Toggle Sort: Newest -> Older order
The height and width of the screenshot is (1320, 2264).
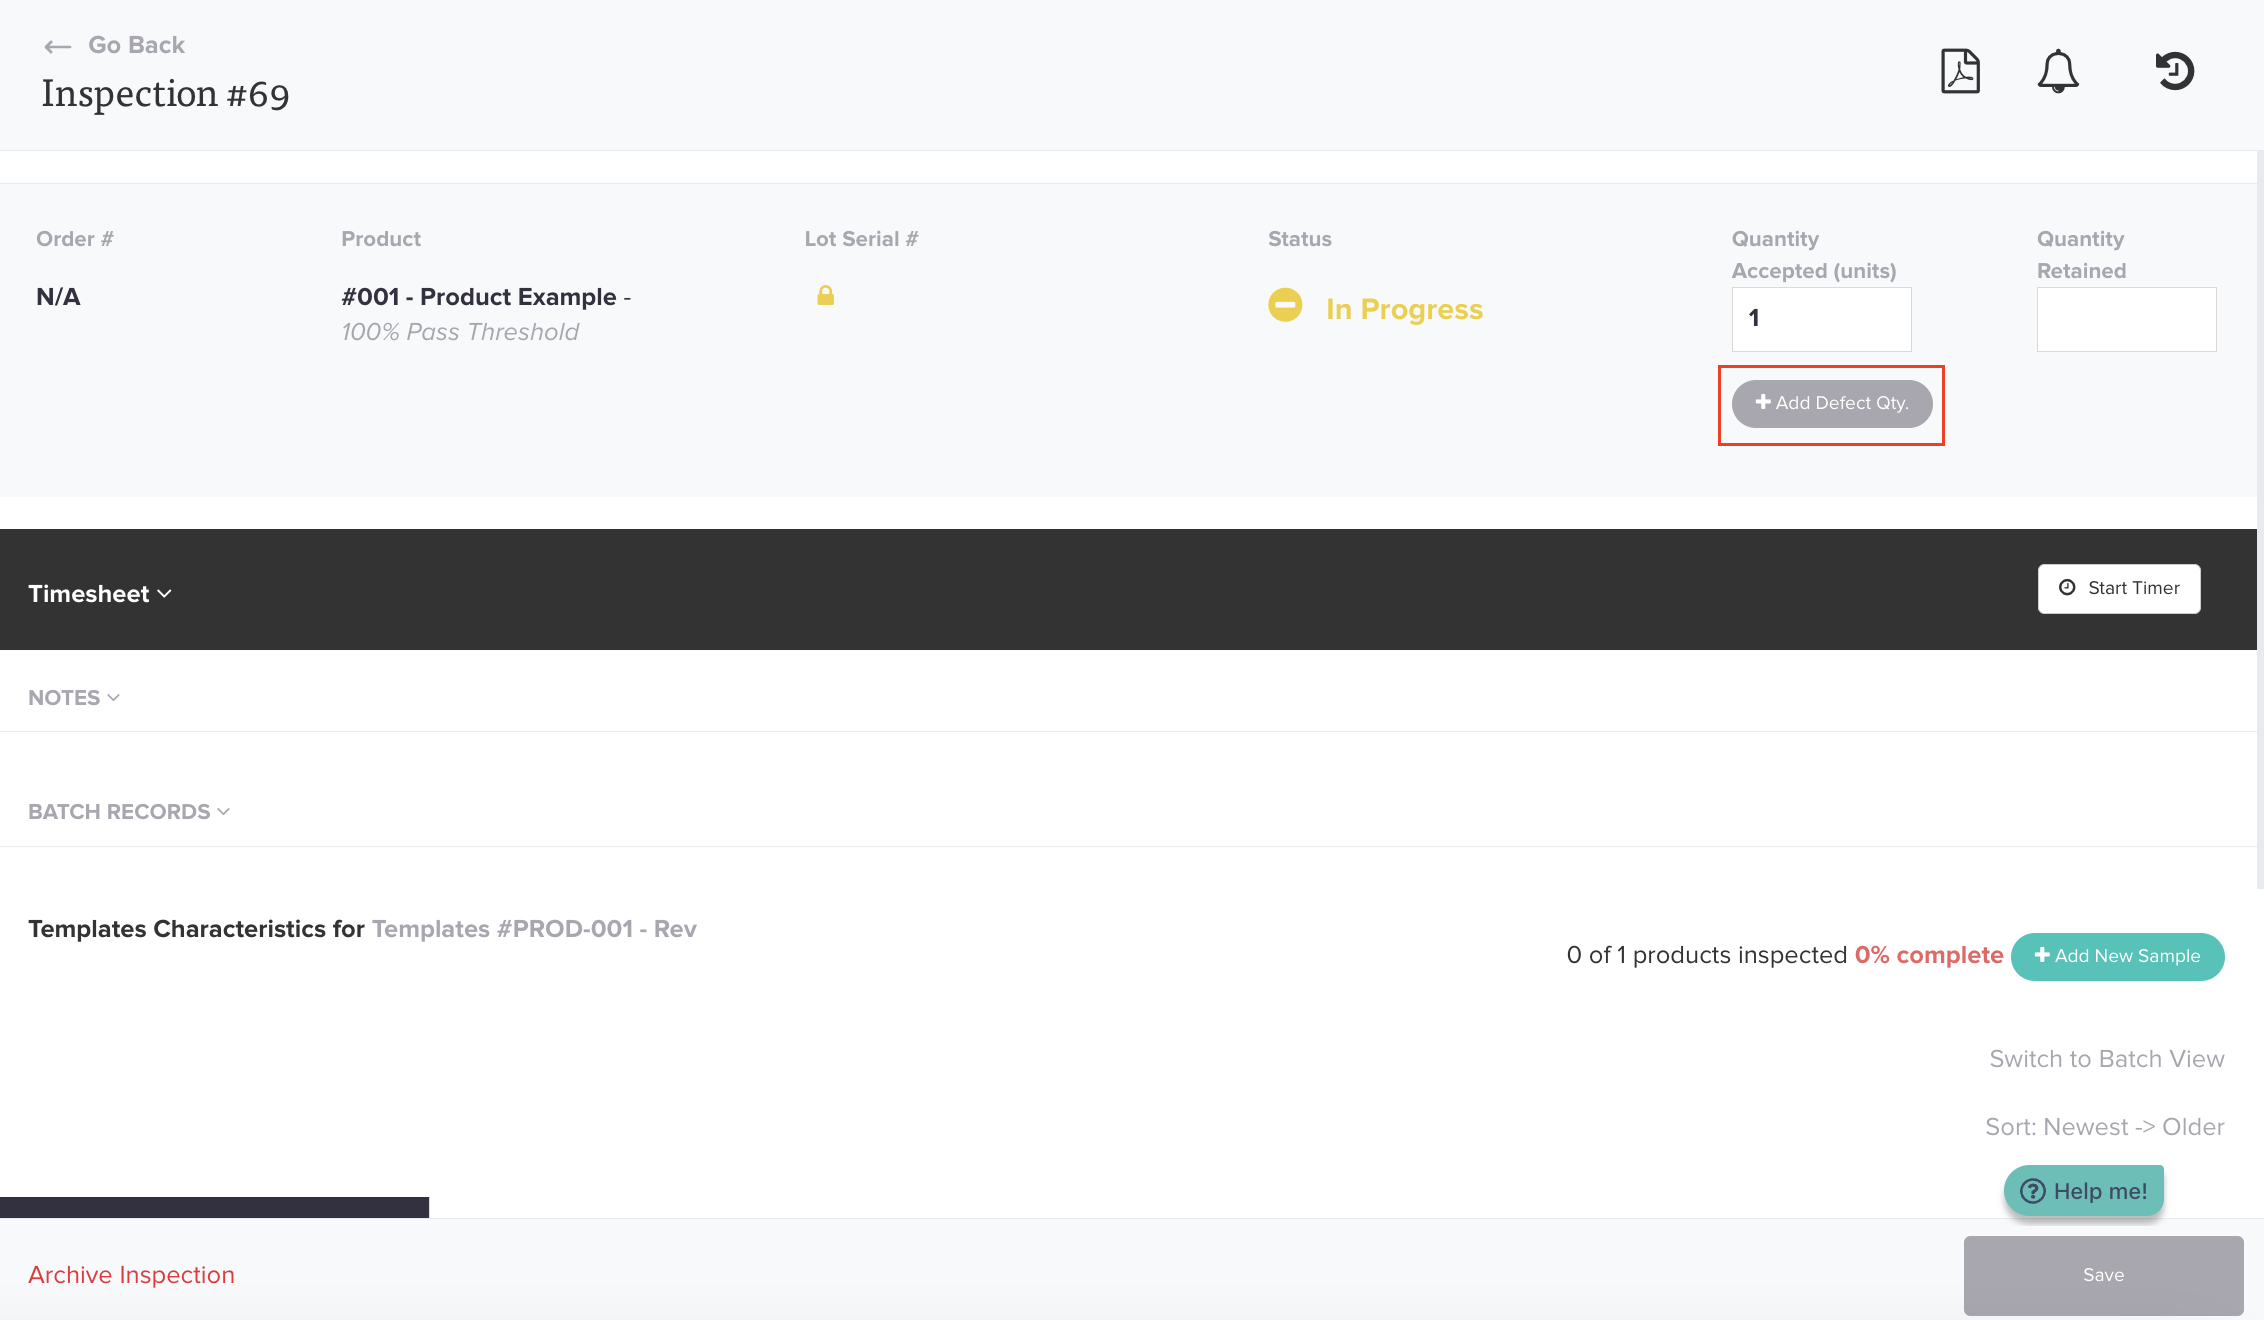tap(2104, 1127)
